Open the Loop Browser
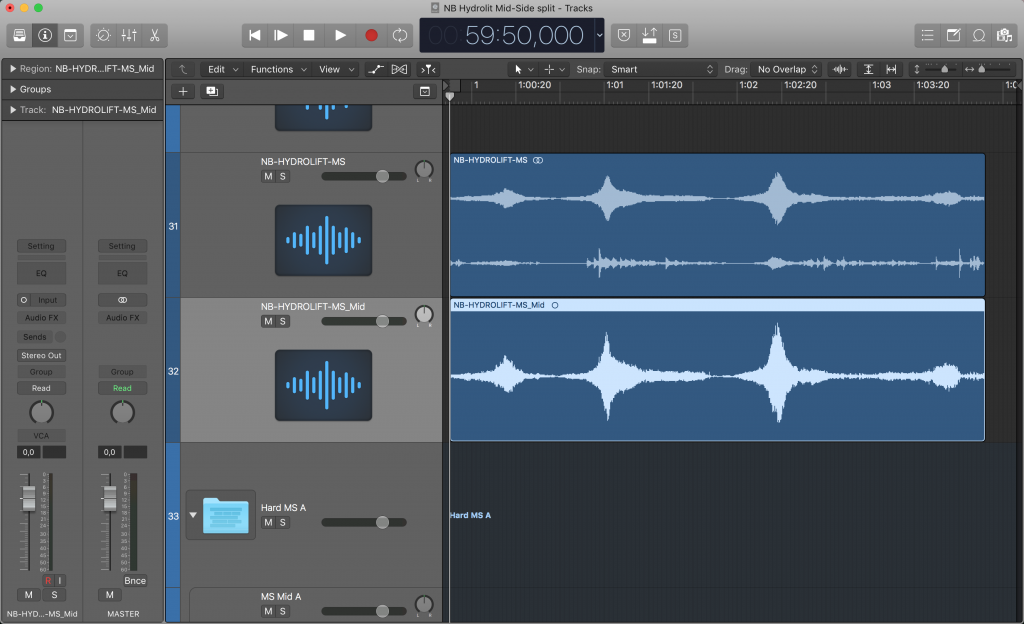The width and height of the screenshot is (1024, 624). pyautogui.click(x=978, y=35)
